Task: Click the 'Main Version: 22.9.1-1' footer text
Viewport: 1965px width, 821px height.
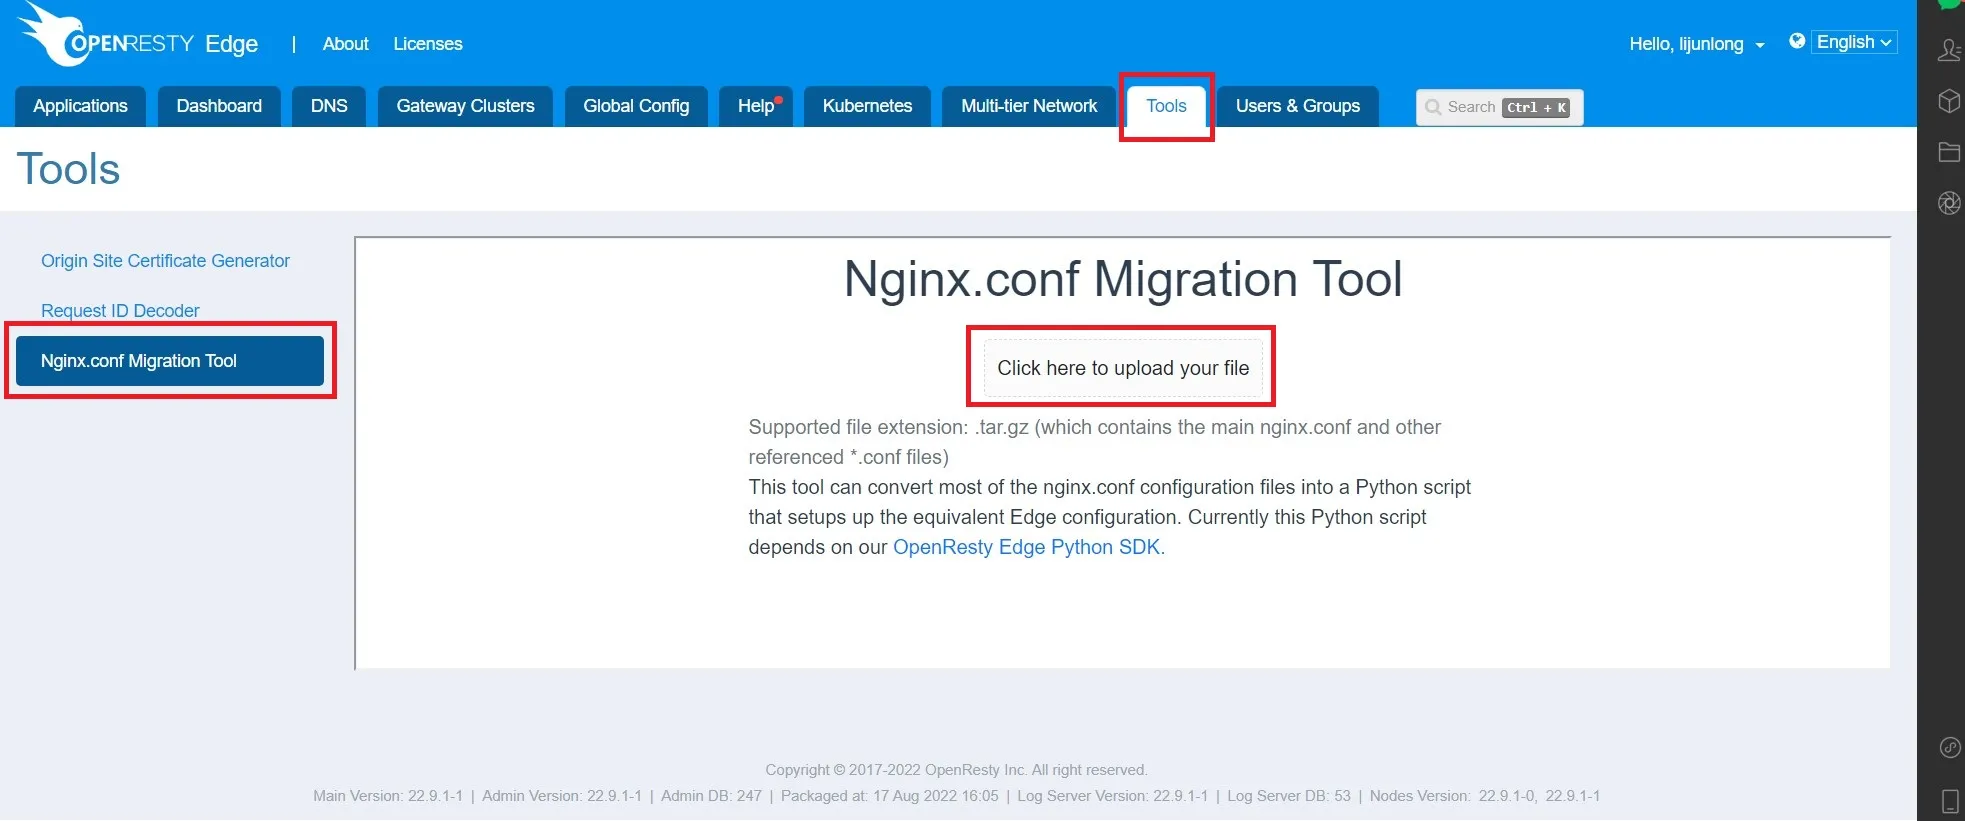Action: click(388, 796)
